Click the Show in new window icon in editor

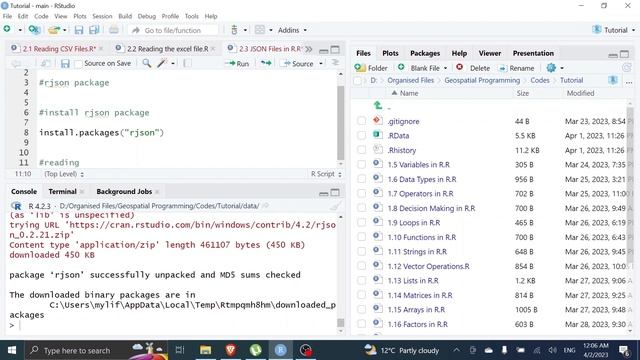coord(46,63)
